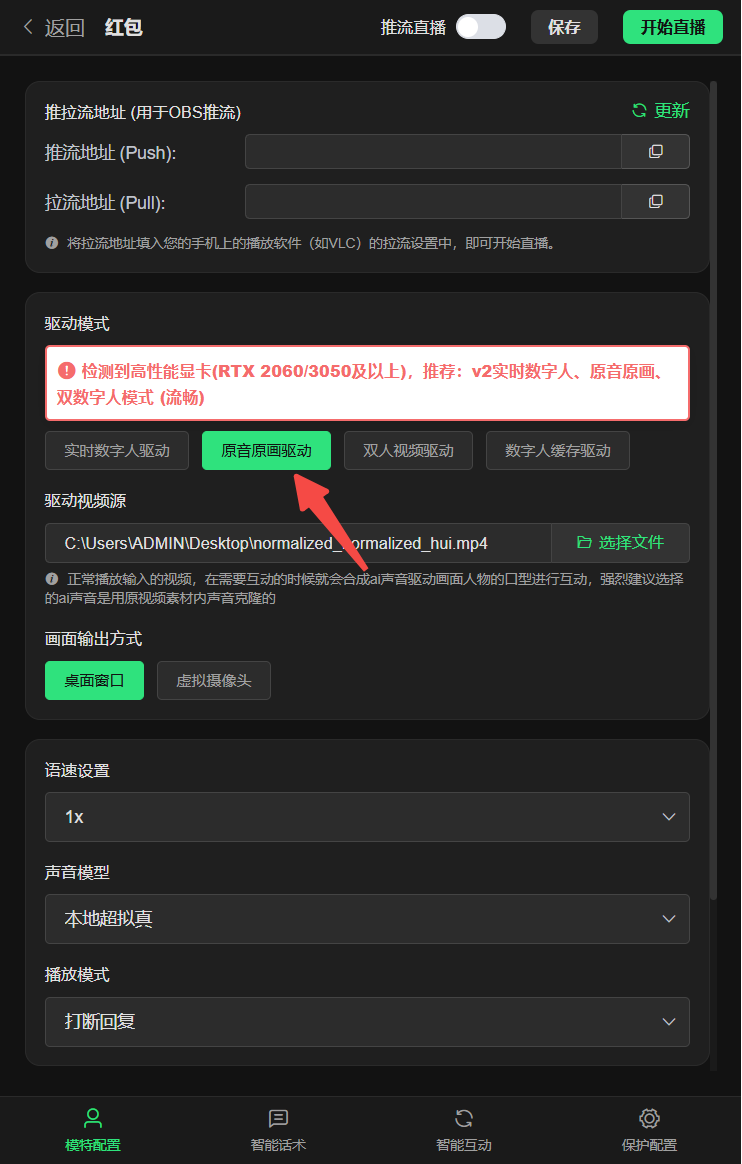
Task: Toggle the 推流直播 switch
Action: (x=481, y=27)
